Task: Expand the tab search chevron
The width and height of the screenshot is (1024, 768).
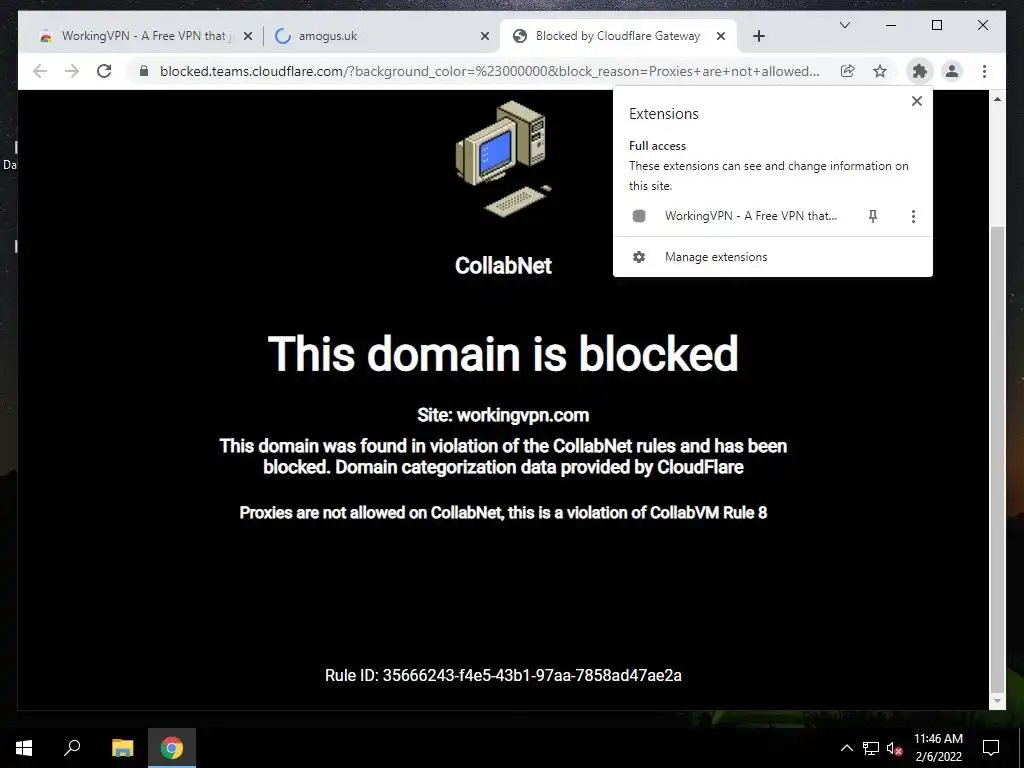Action: click(x=844, y=25)
